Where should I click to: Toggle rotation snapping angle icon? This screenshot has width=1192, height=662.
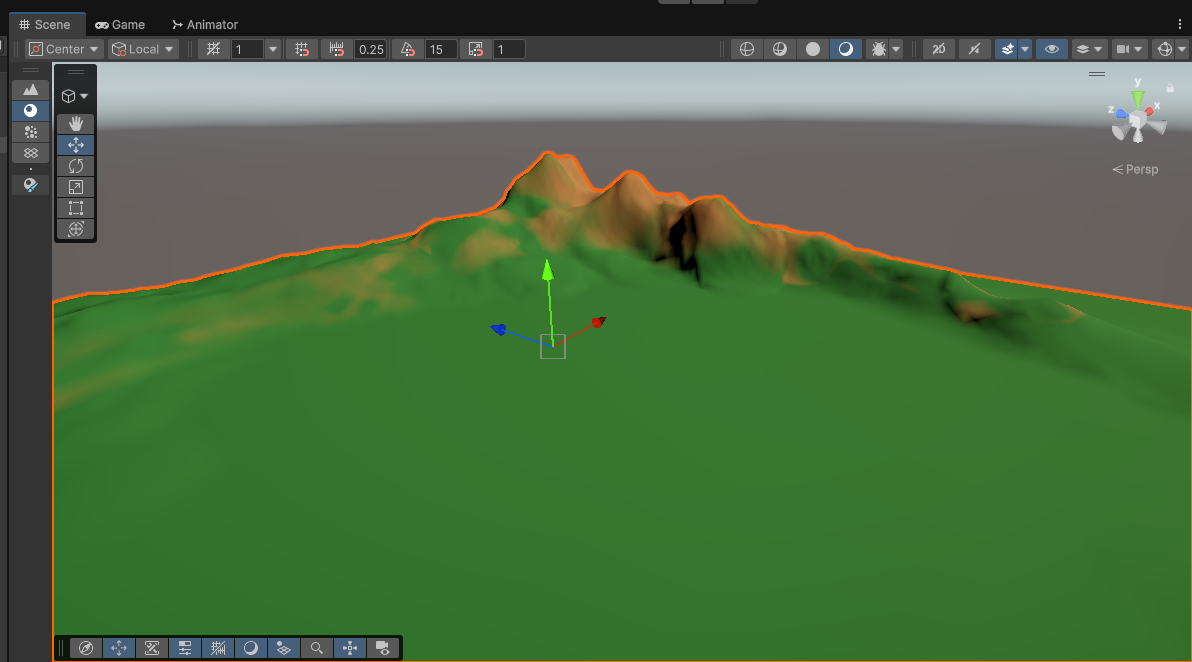(x=407, y=49)
